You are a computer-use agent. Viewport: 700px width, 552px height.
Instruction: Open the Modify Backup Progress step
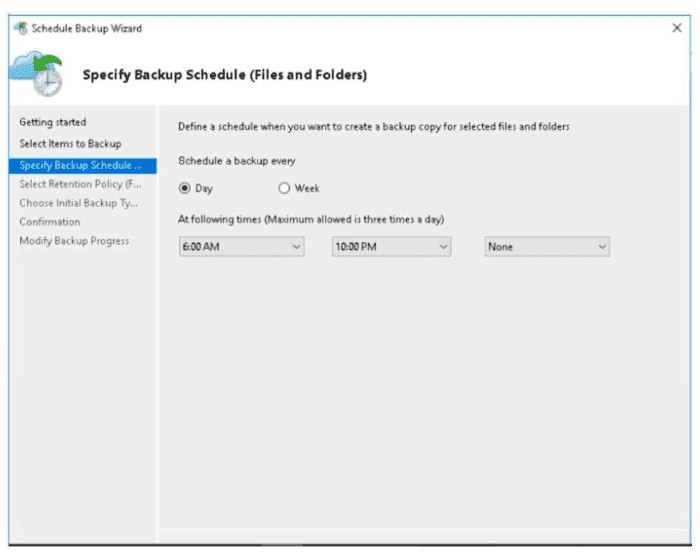click(74, 241)
